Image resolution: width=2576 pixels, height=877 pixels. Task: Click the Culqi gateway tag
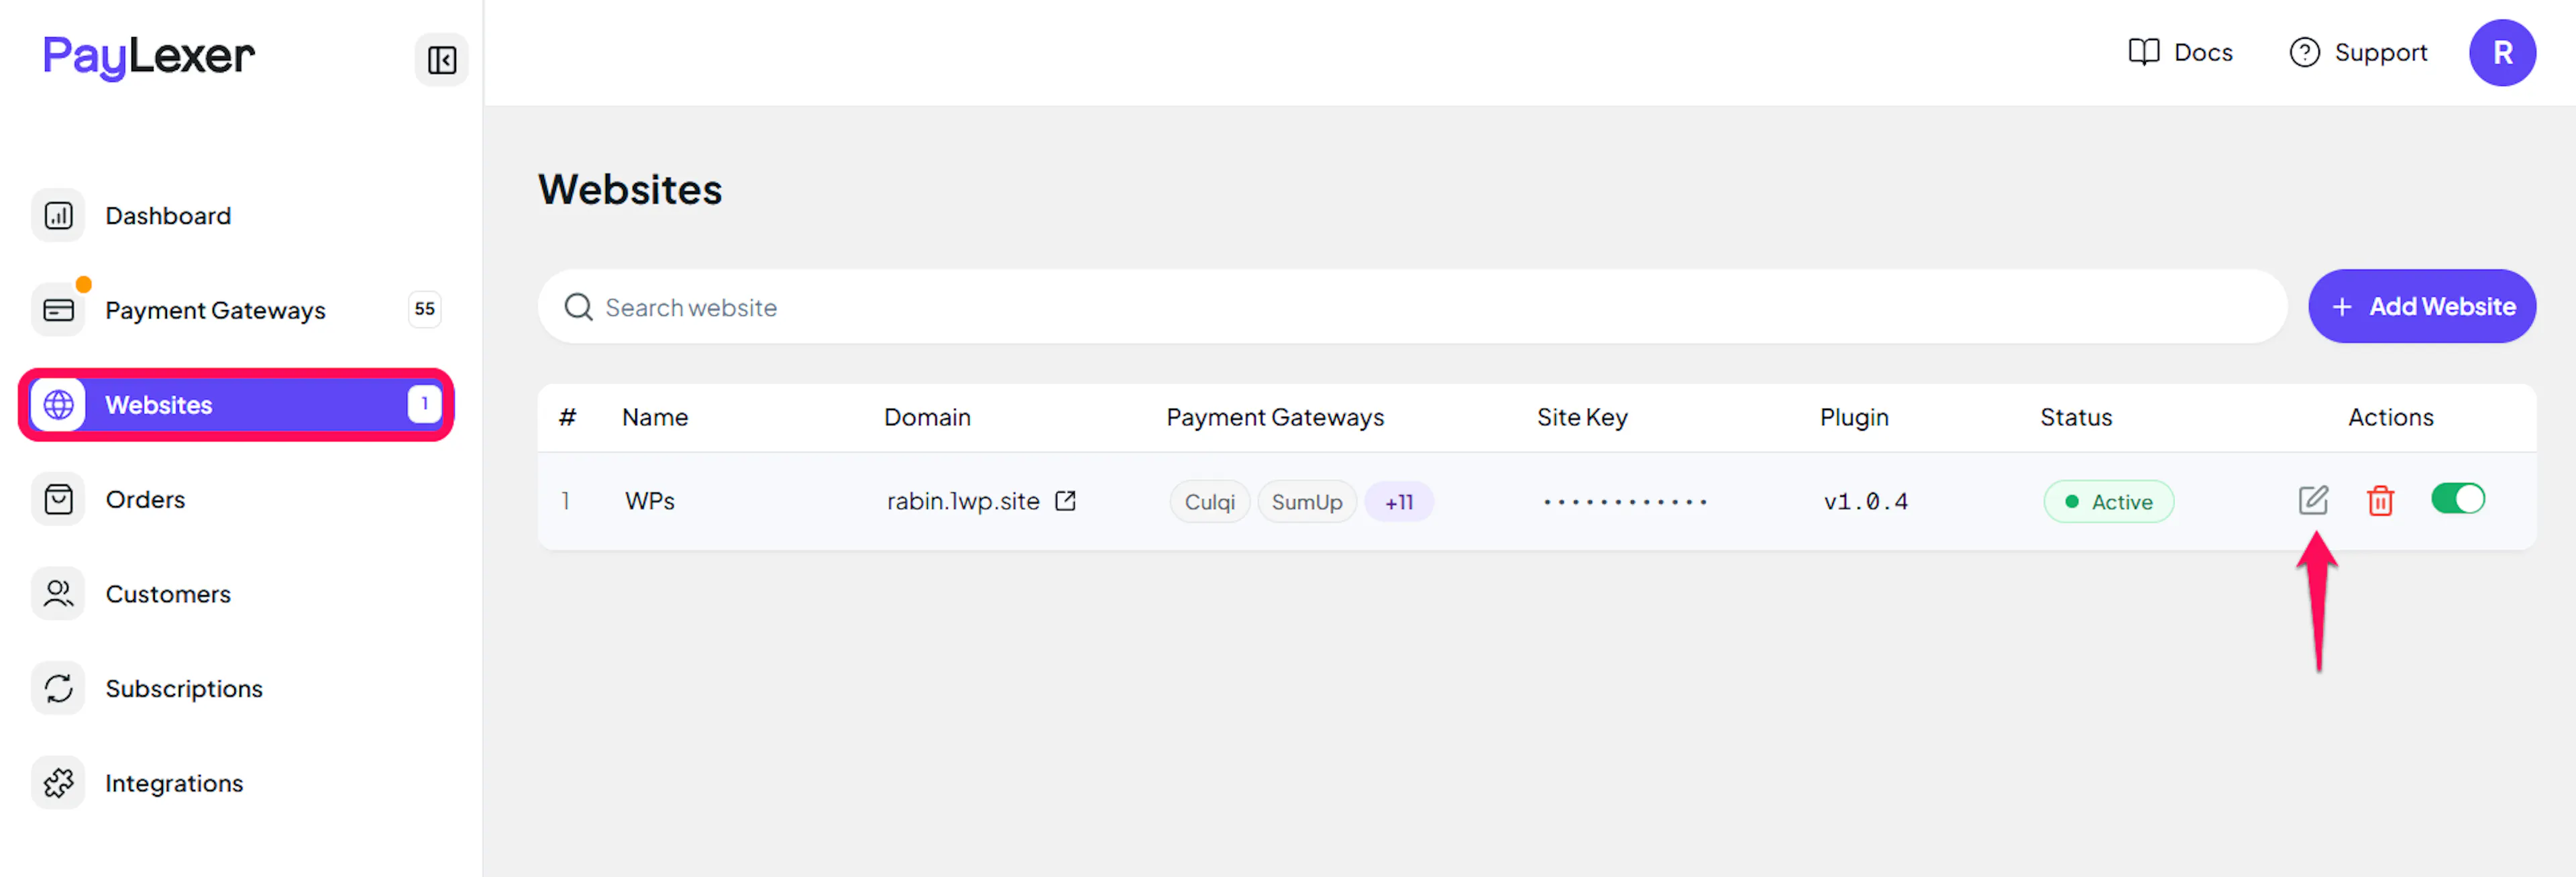point(1209,502)
